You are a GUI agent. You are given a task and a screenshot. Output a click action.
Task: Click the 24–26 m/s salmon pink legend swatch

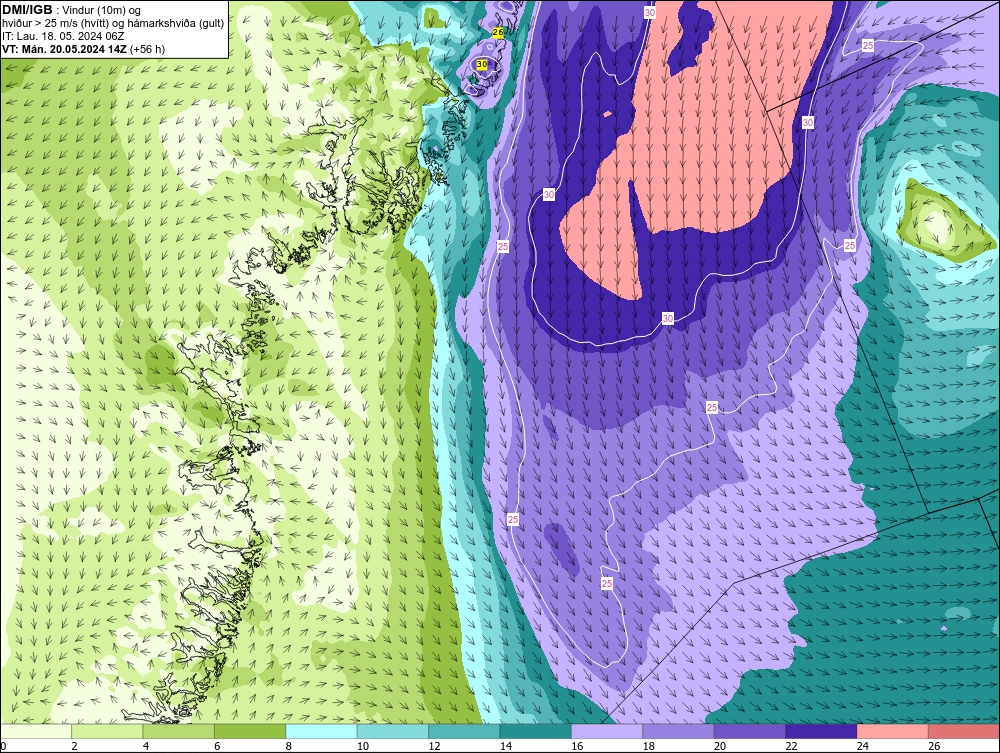pos(893,731)
